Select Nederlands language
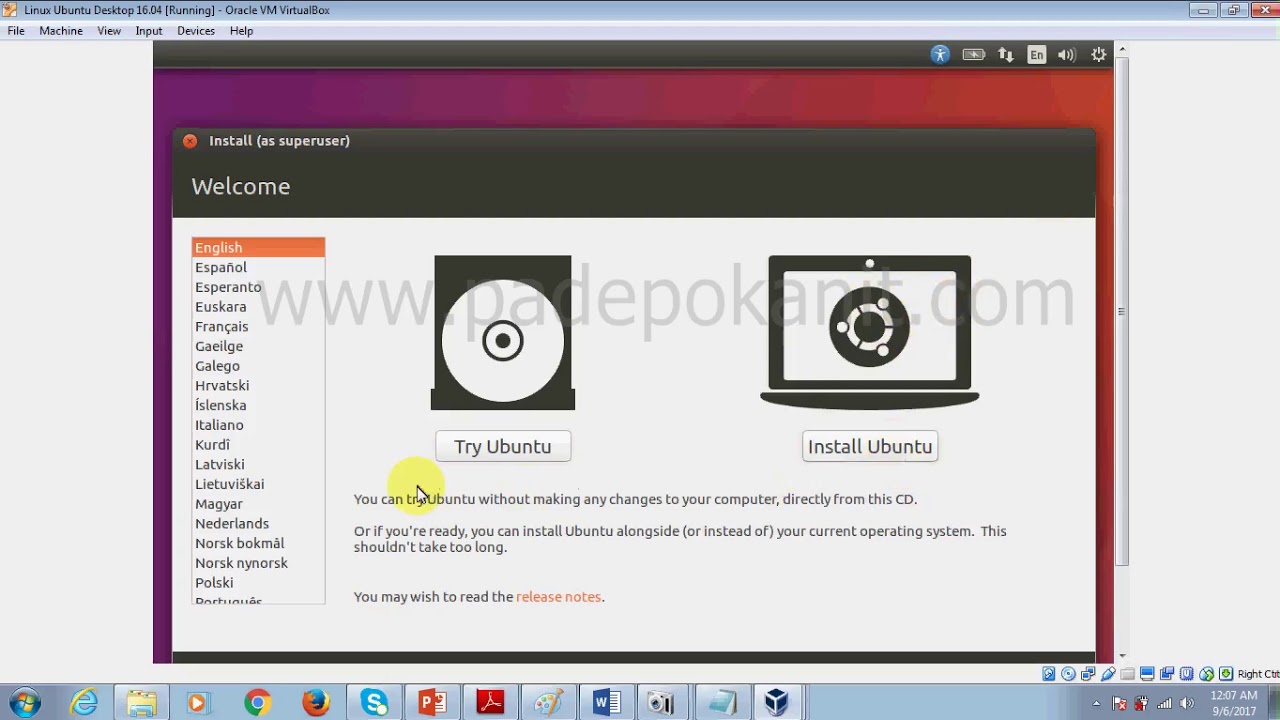 point(258,523)
